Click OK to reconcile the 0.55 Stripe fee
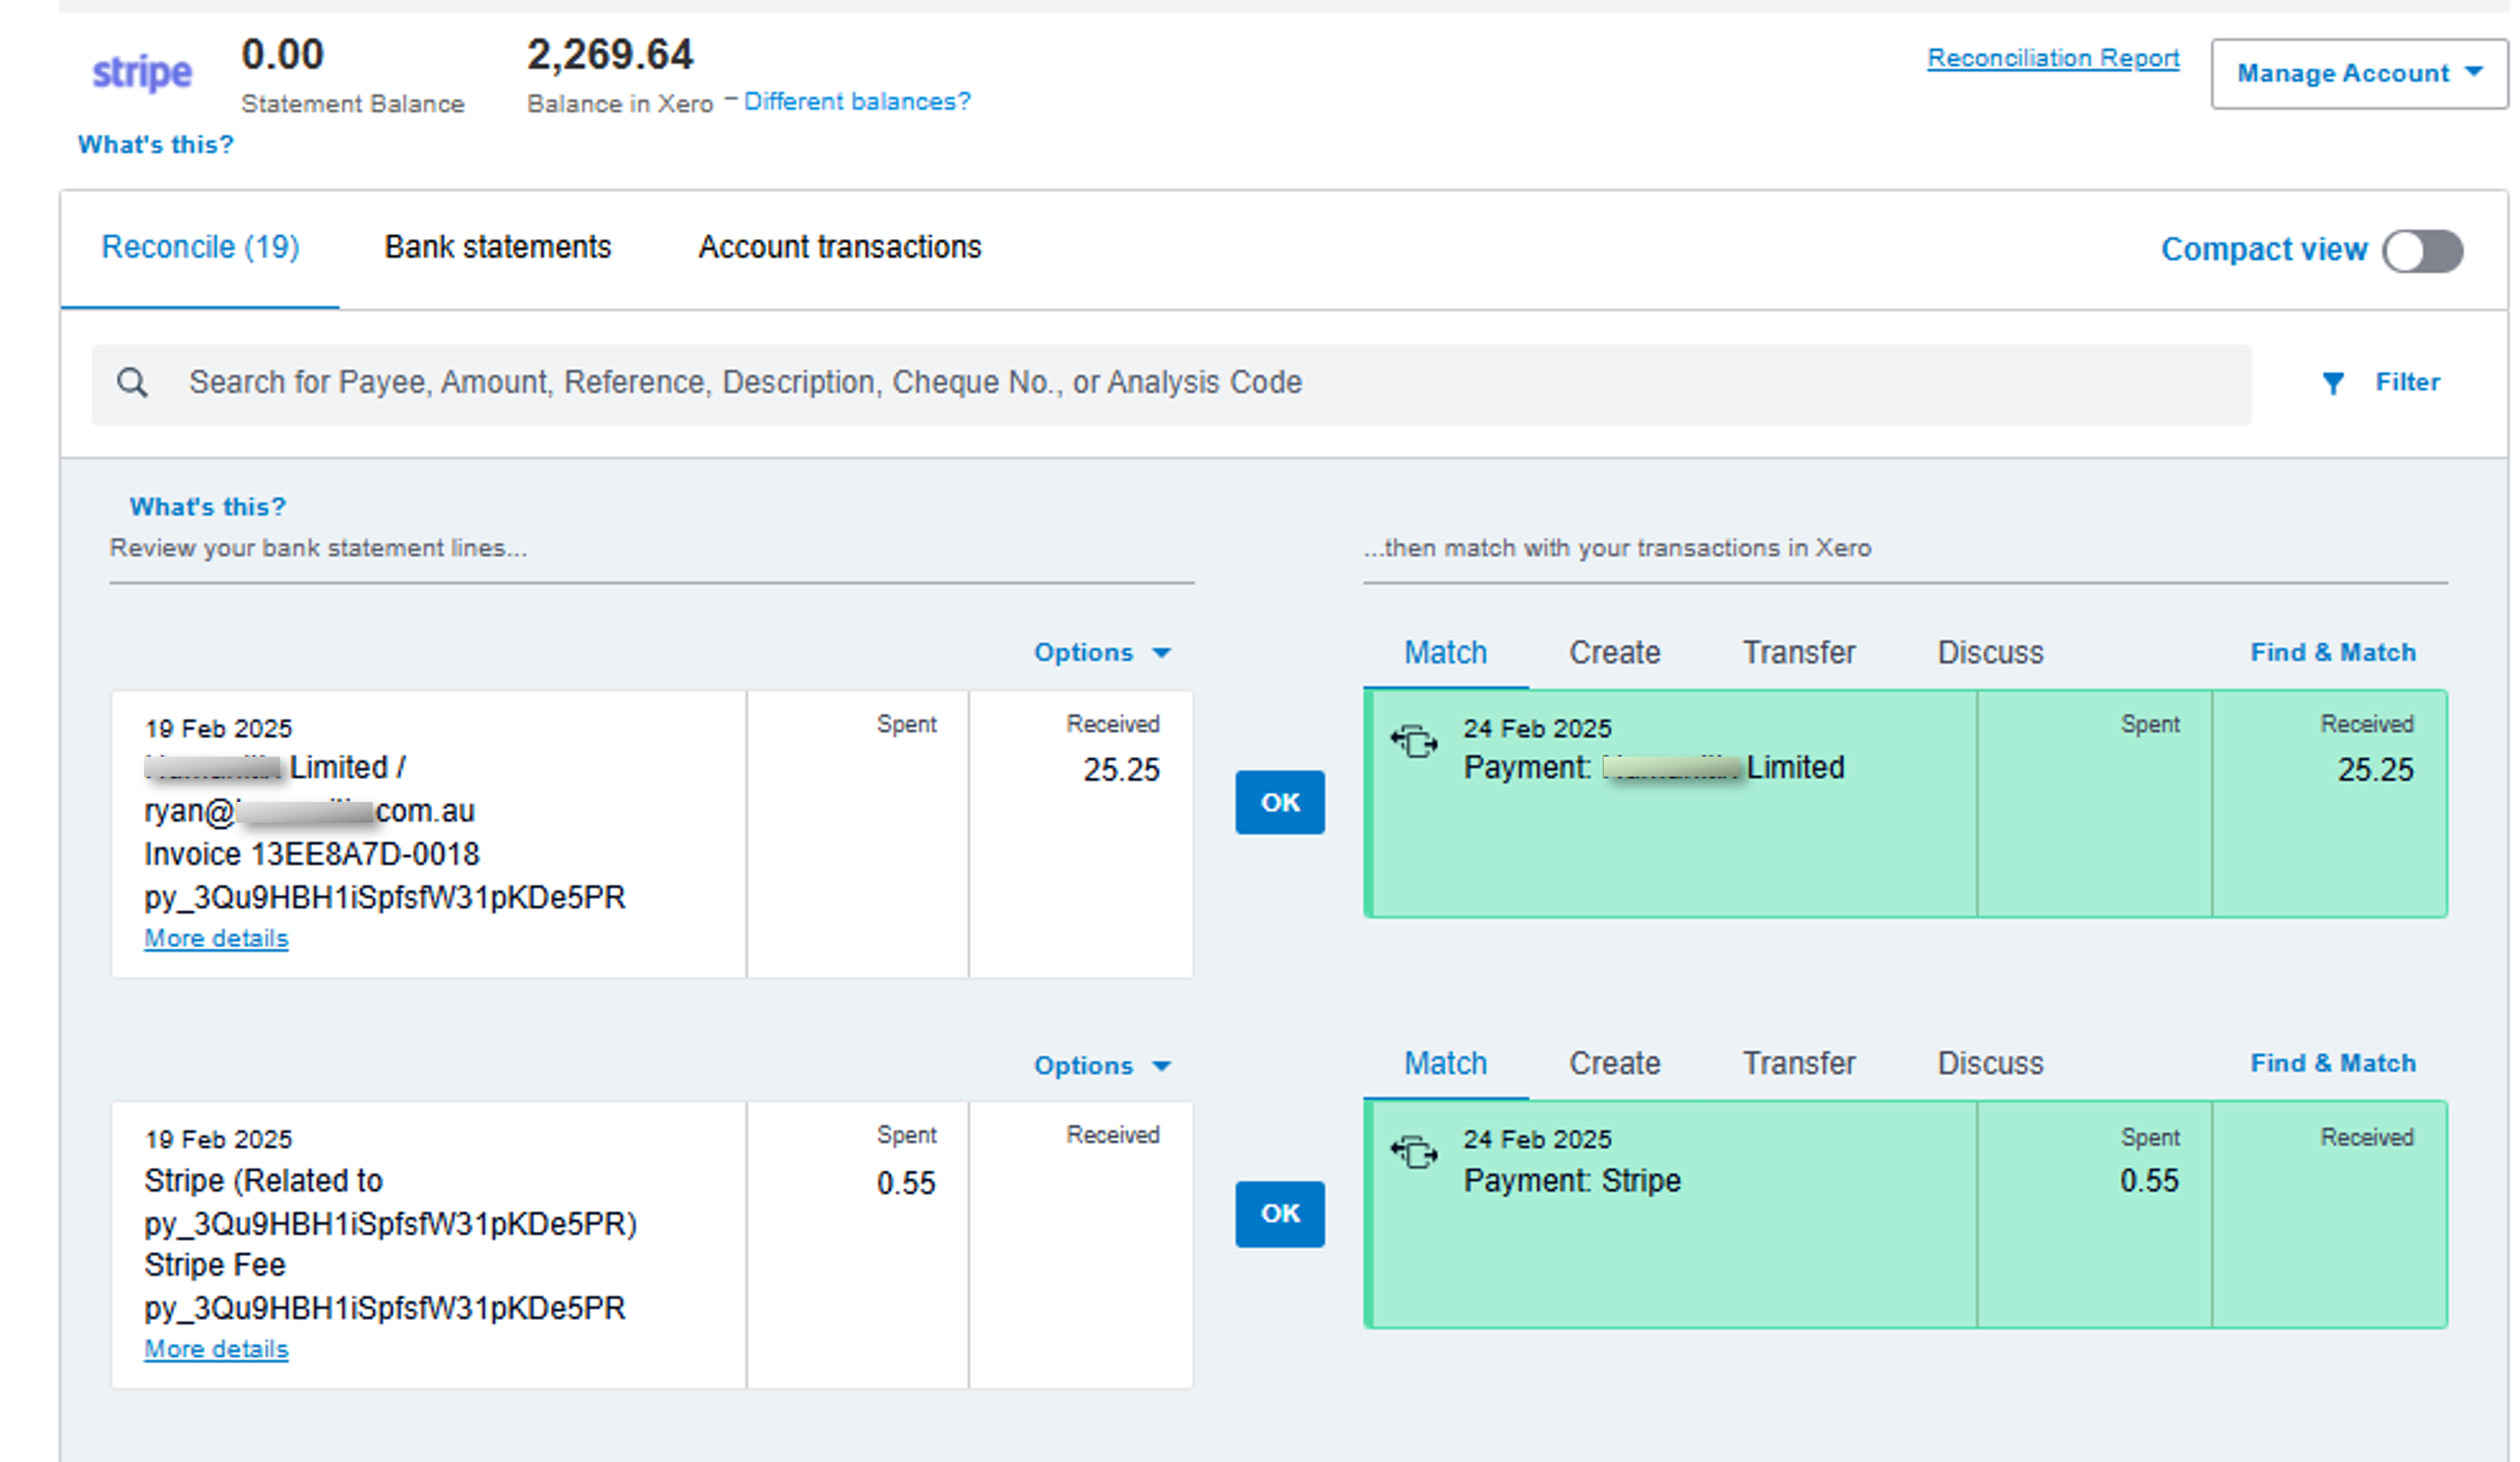The image size is (2520, 1462). coord(1280,1214)
